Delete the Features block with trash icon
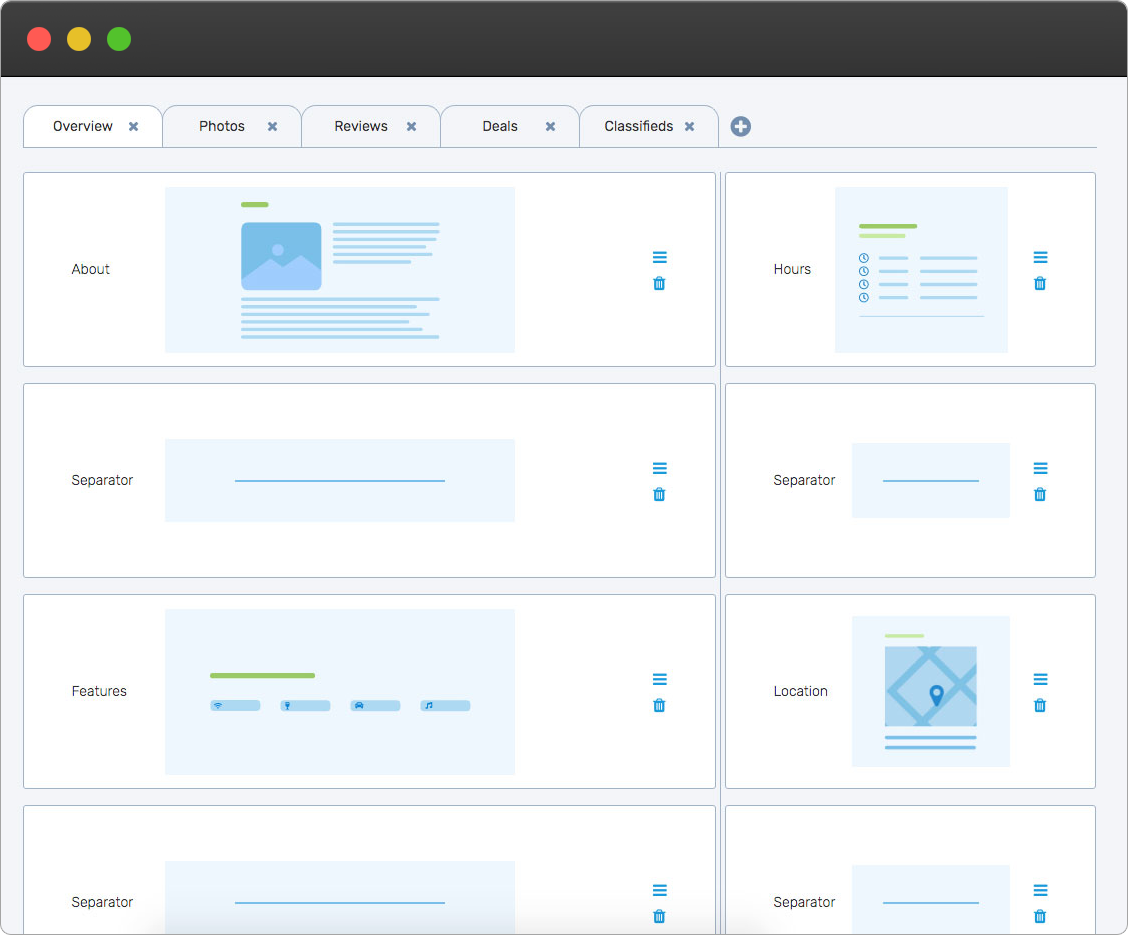 tap(659, 706)
